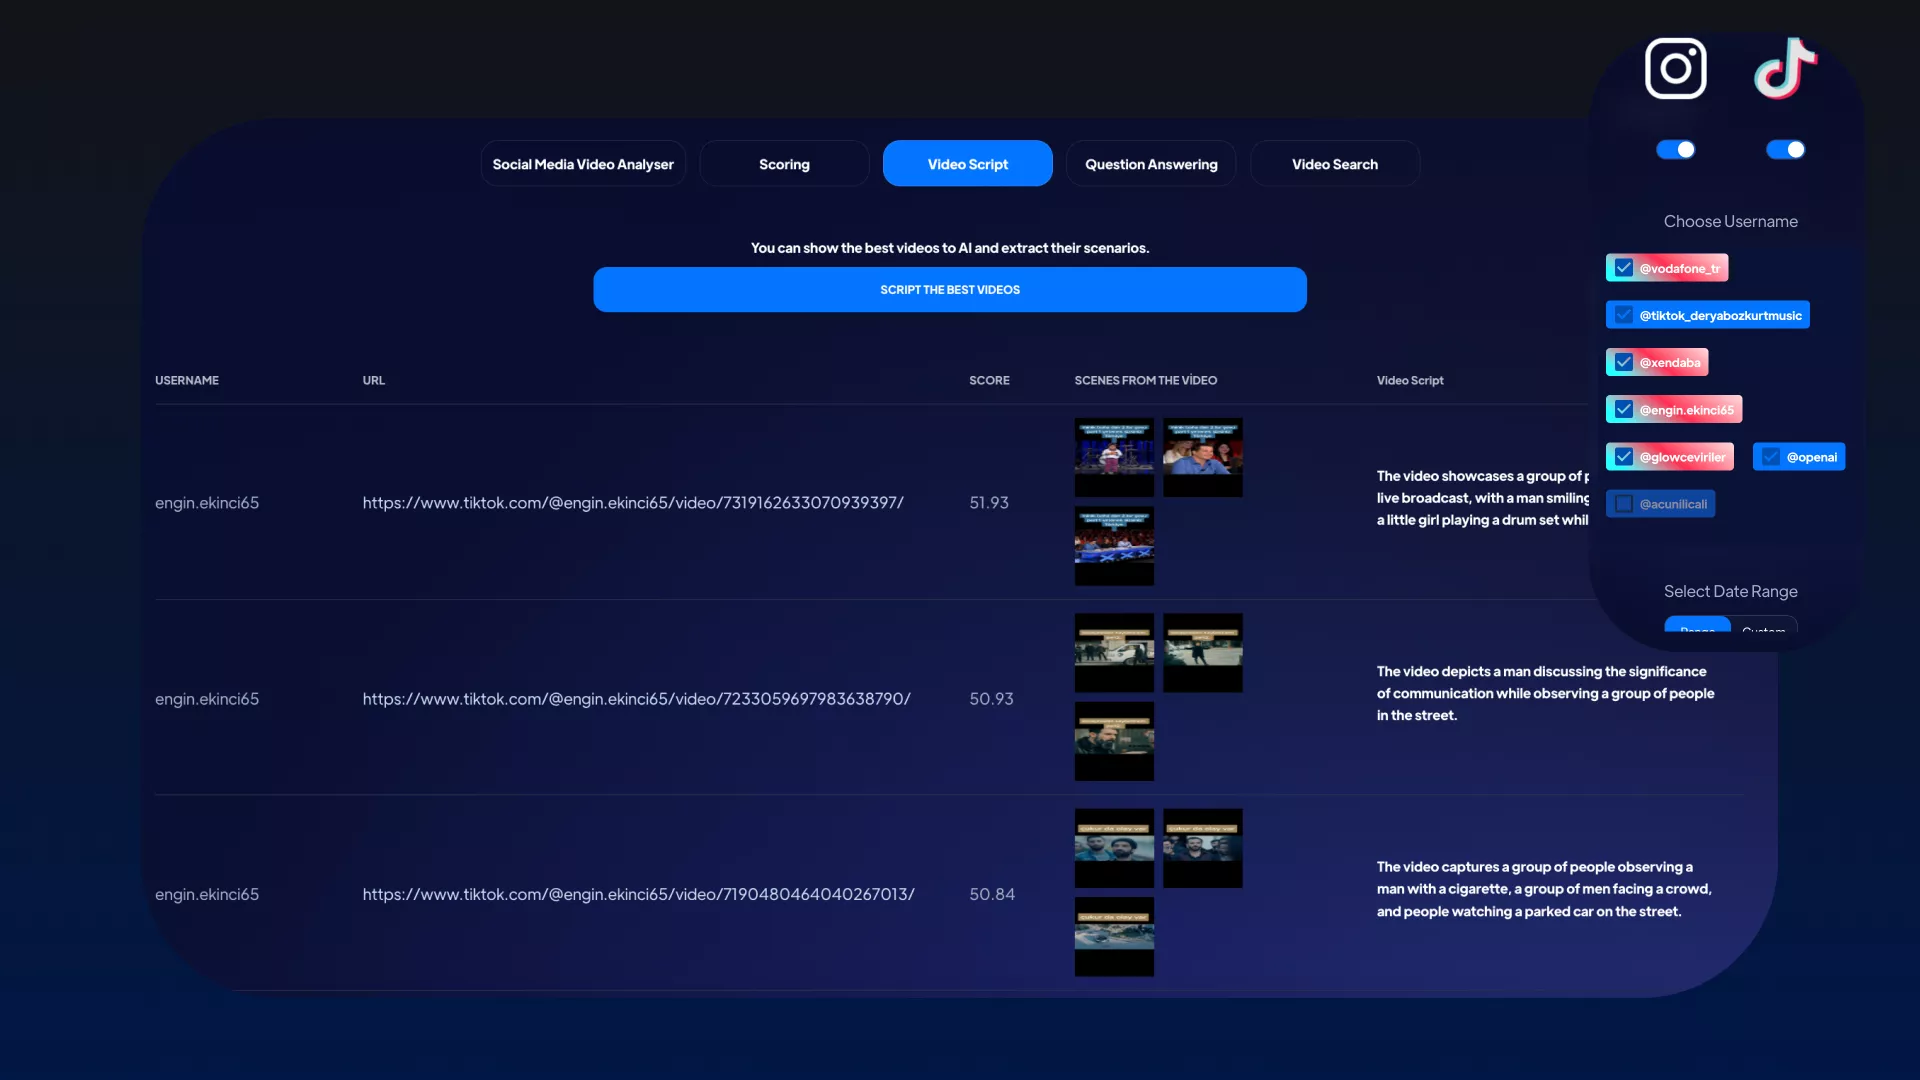1920x1080 pixels.
Task: Open the Question Answering tab
Action: pyautogui.click(x=1151, y=164)
